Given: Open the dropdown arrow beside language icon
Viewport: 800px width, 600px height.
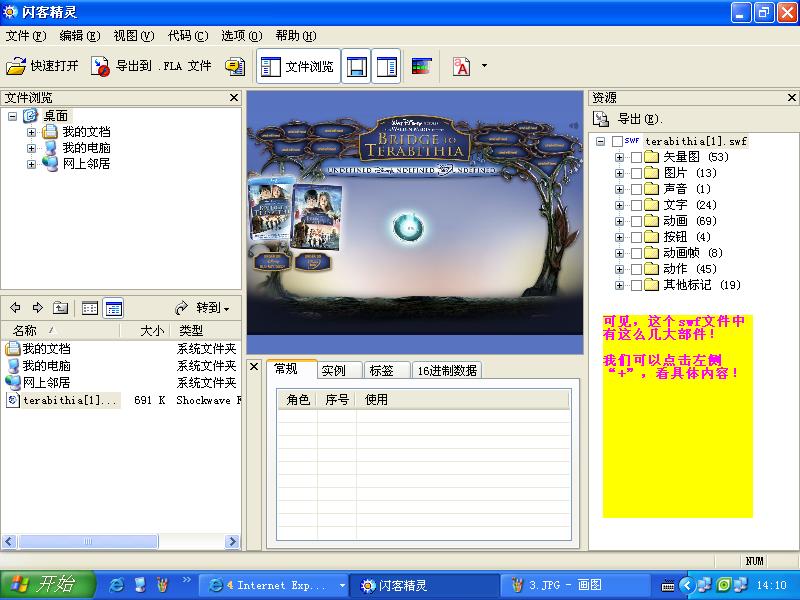Looking at the screenshot, I should click(484, 66).
